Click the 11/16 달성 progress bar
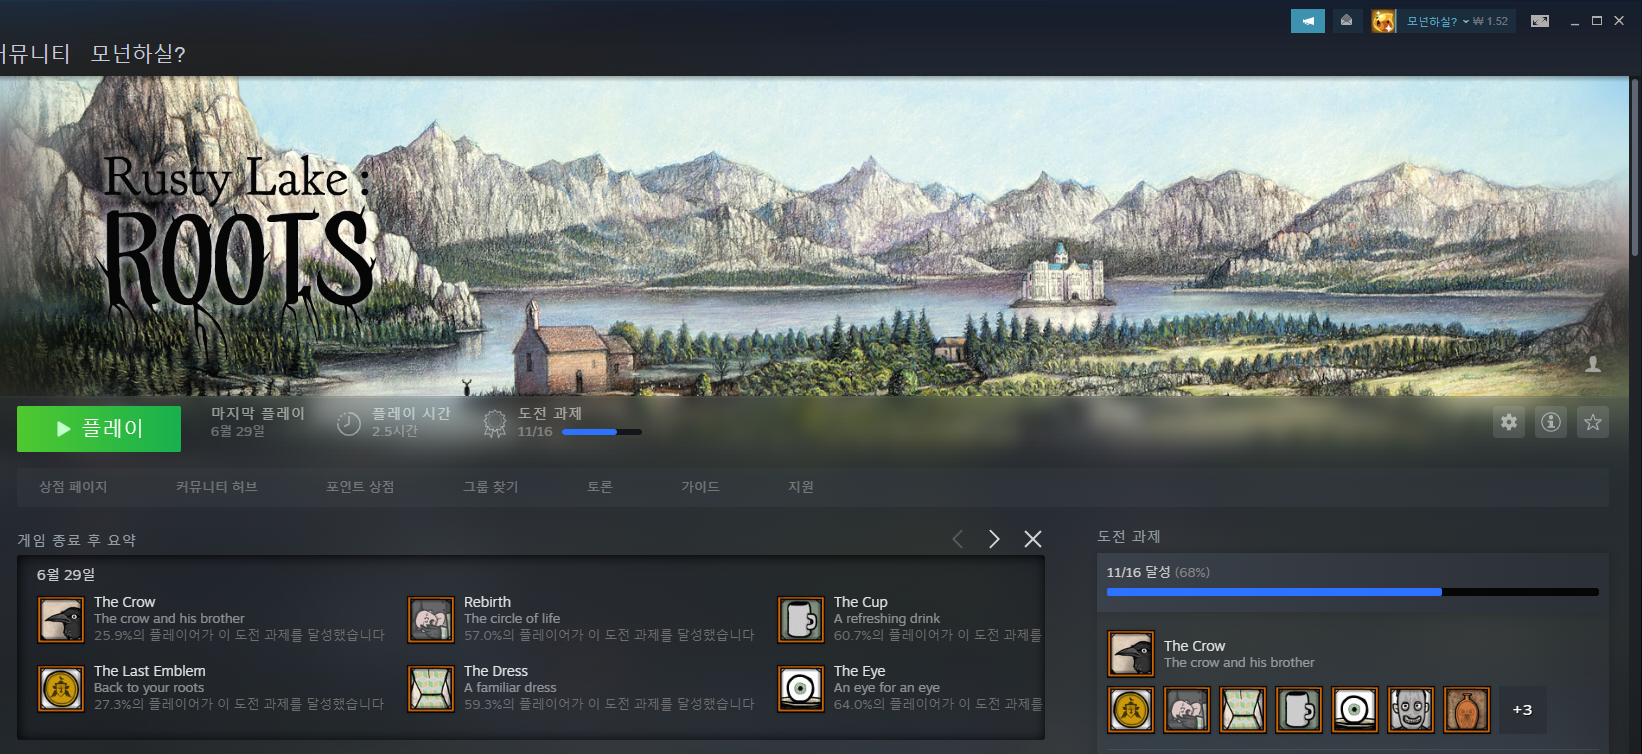 pos(1352,592)
